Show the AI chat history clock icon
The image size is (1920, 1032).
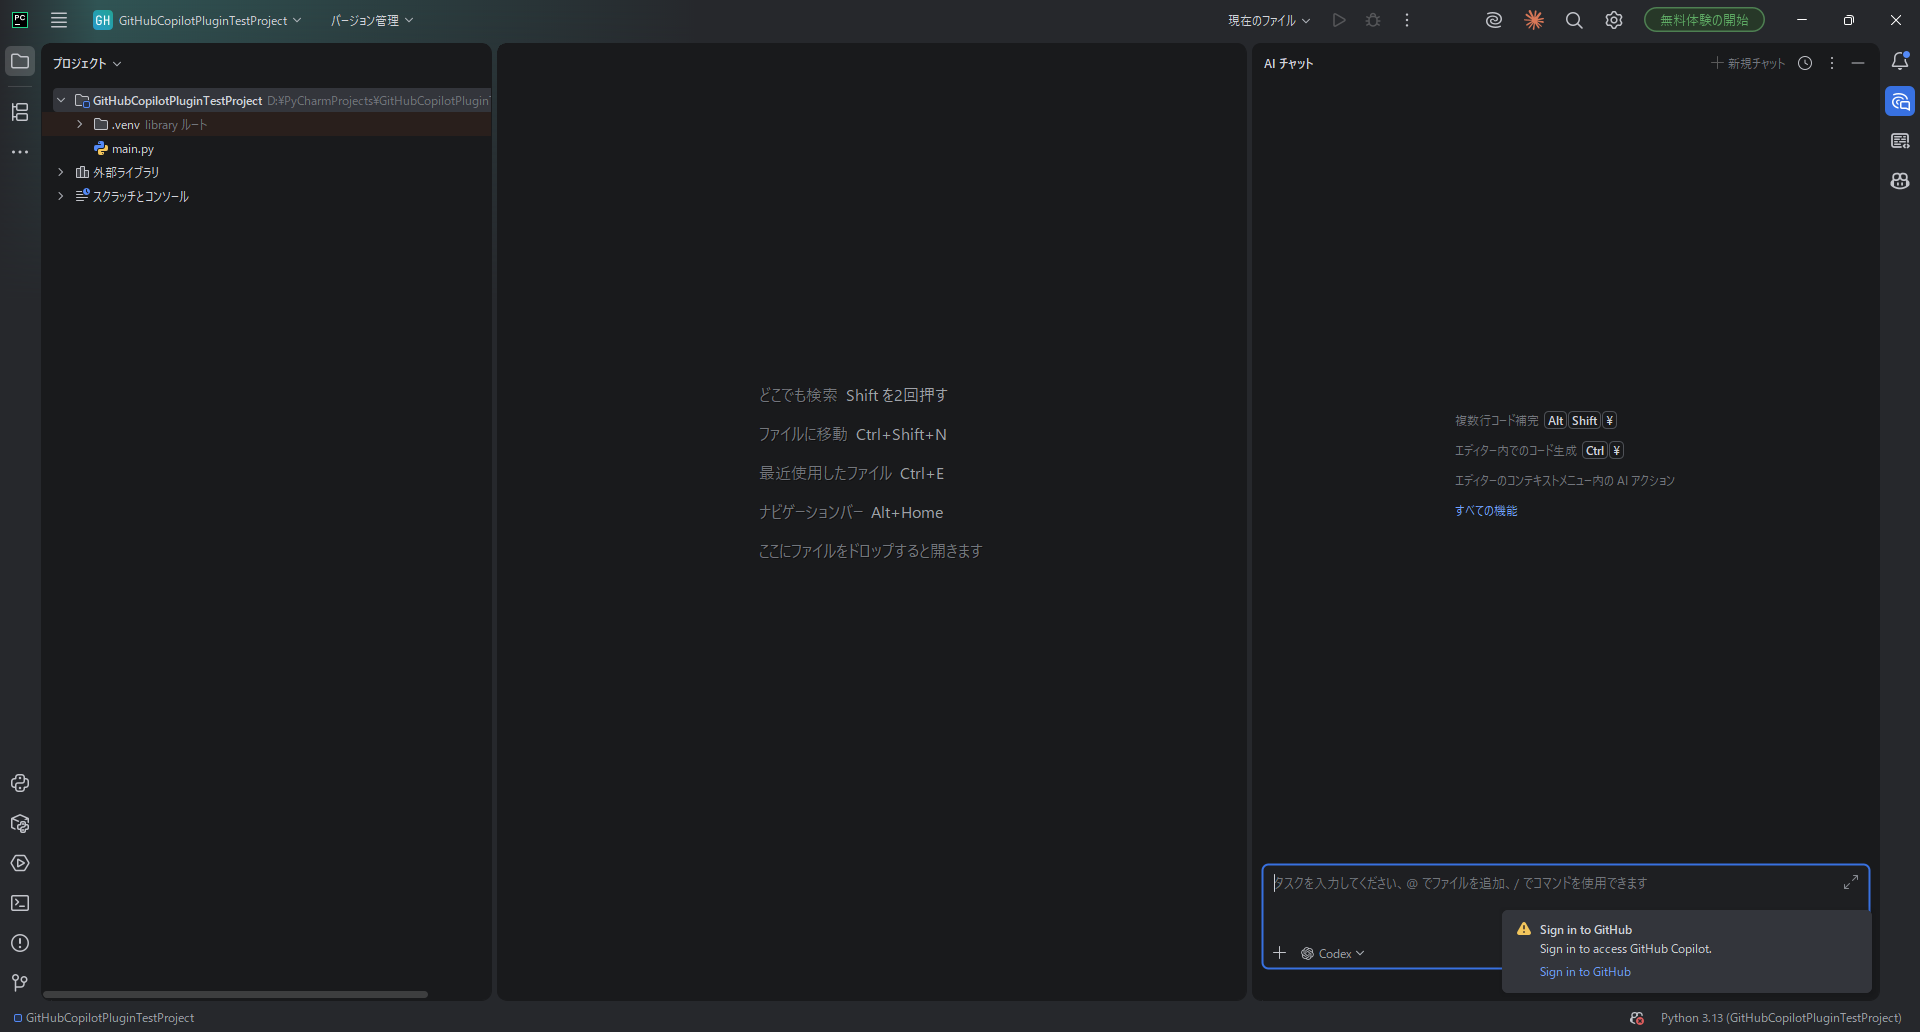(1805, 63)
